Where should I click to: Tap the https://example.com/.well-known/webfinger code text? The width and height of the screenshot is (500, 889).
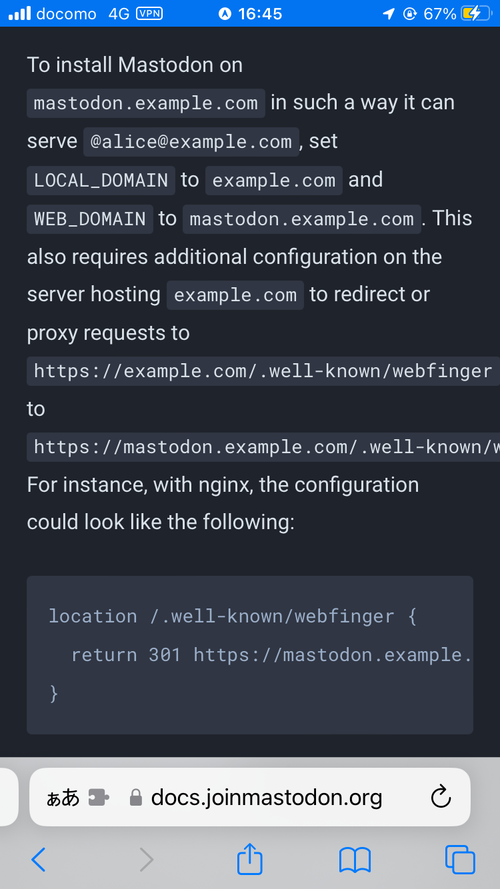(263, 371)
